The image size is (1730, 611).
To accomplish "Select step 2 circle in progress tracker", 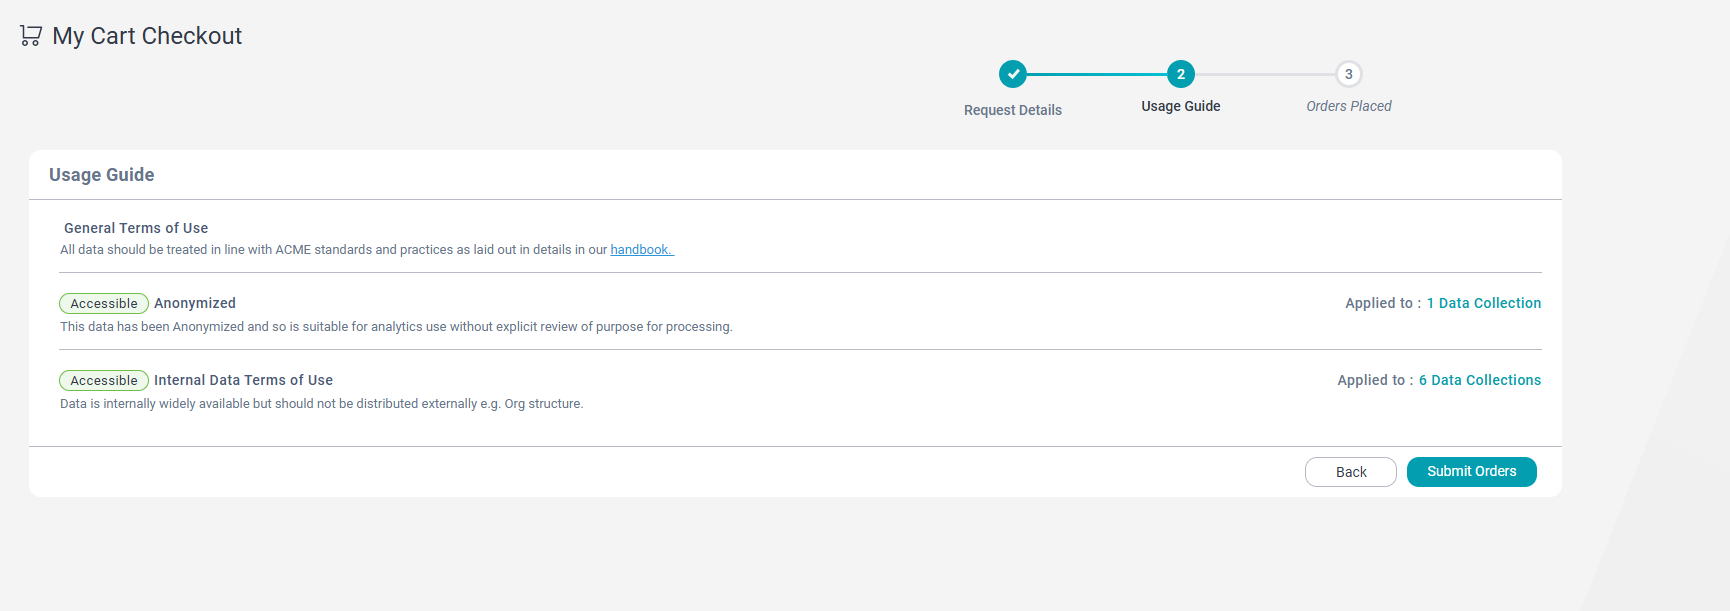I will pyautogui.click(x=1181, y=74).
